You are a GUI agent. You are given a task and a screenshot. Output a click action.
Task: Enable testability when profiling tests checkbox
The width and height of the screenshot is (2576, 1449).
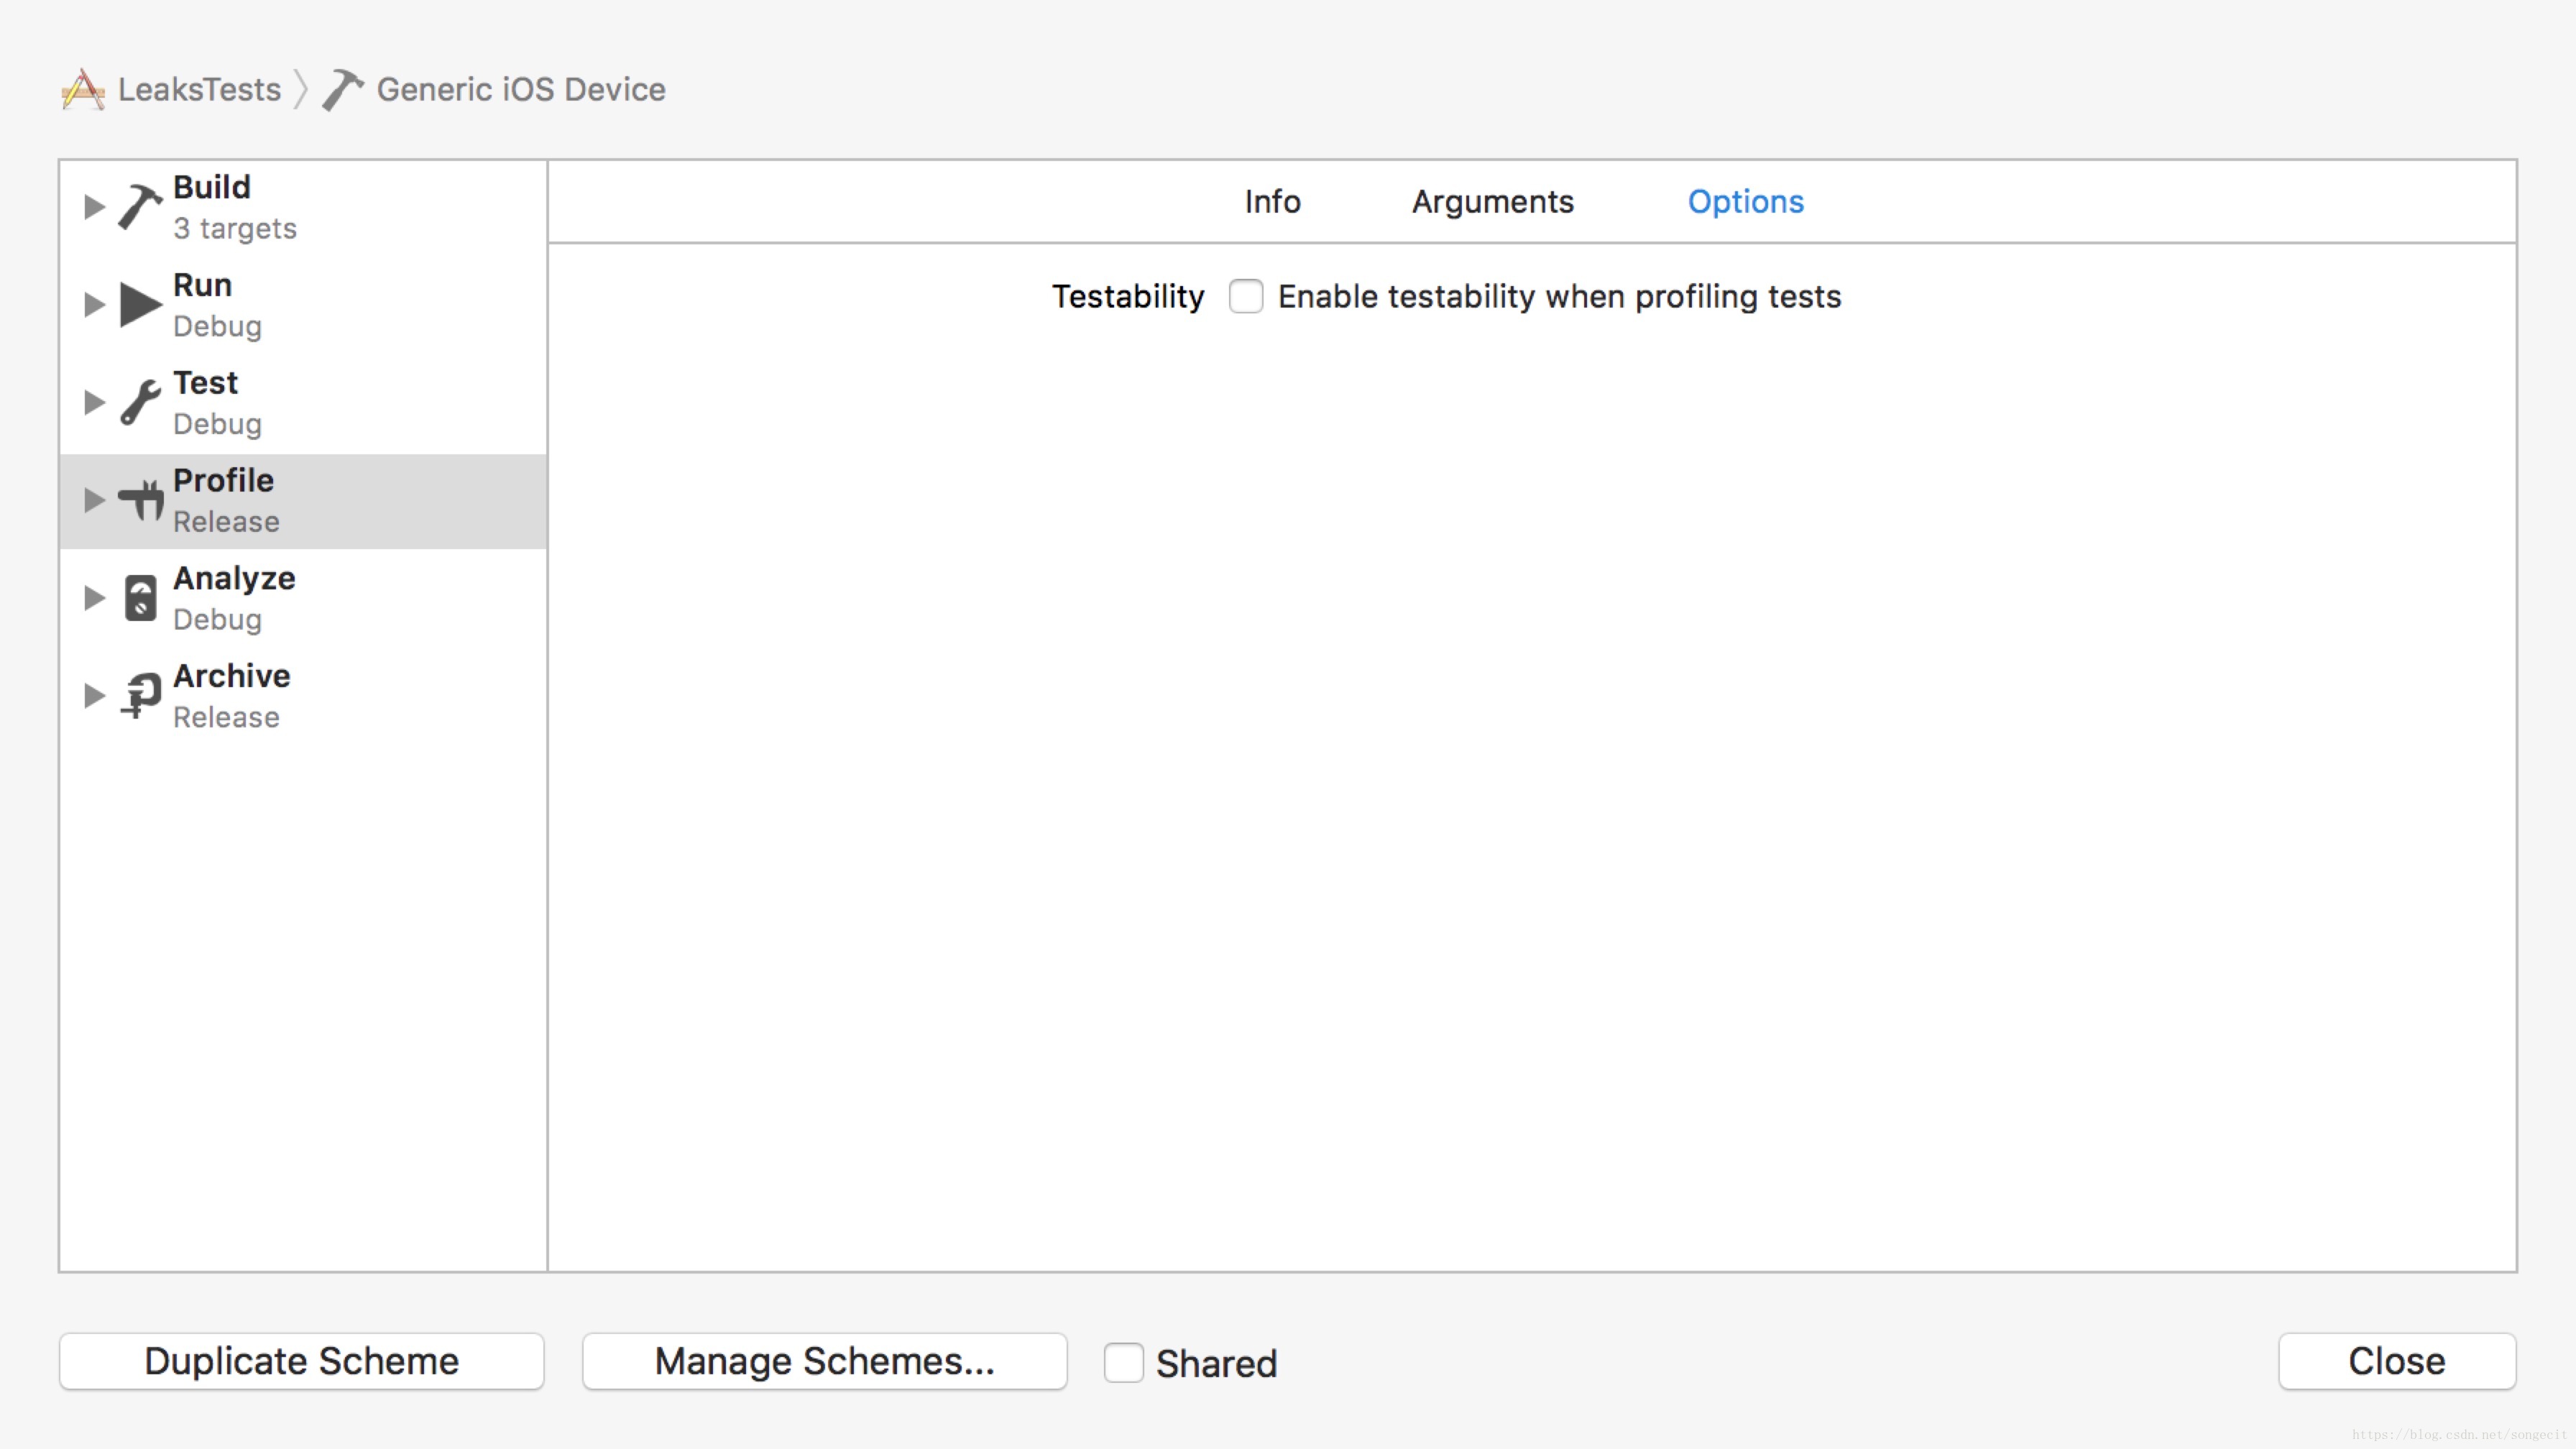[x=1246, y=297]
